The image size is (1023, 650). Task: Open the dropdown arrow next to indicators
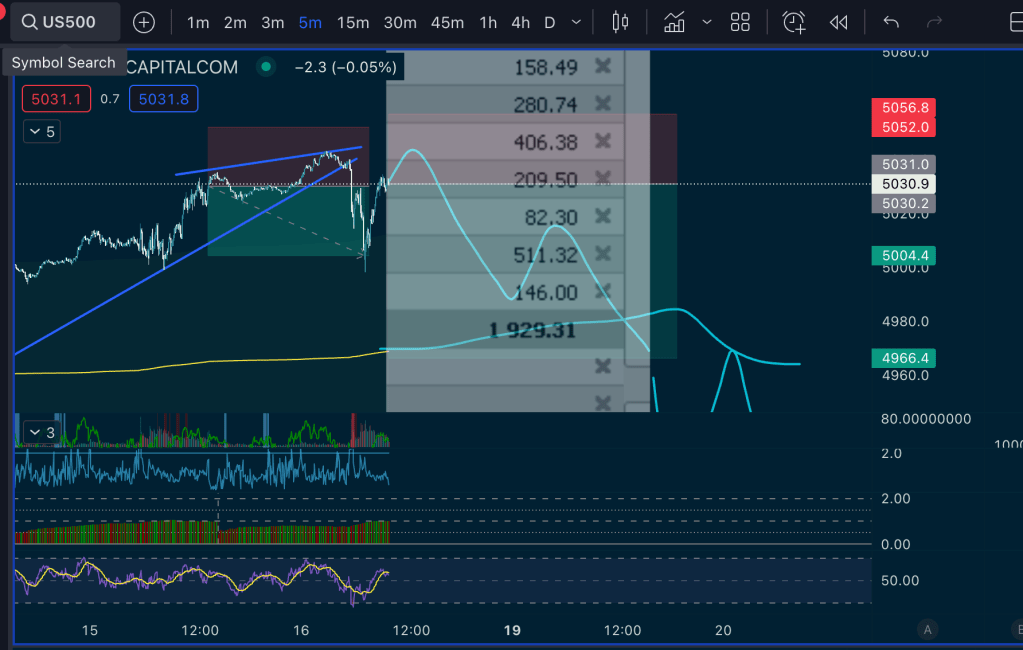point(707,22)
